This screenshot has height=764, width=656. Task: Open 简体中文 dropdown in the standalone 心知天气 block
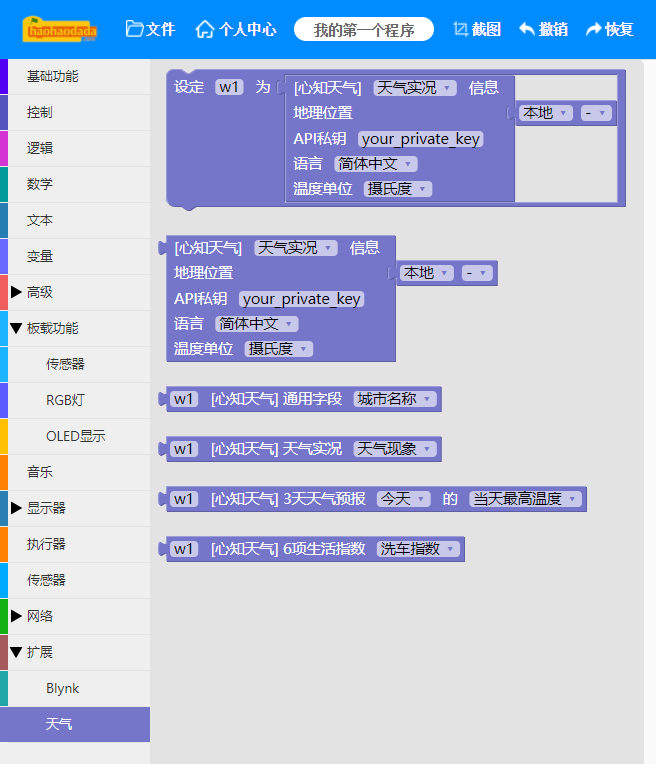click(257, 324)
